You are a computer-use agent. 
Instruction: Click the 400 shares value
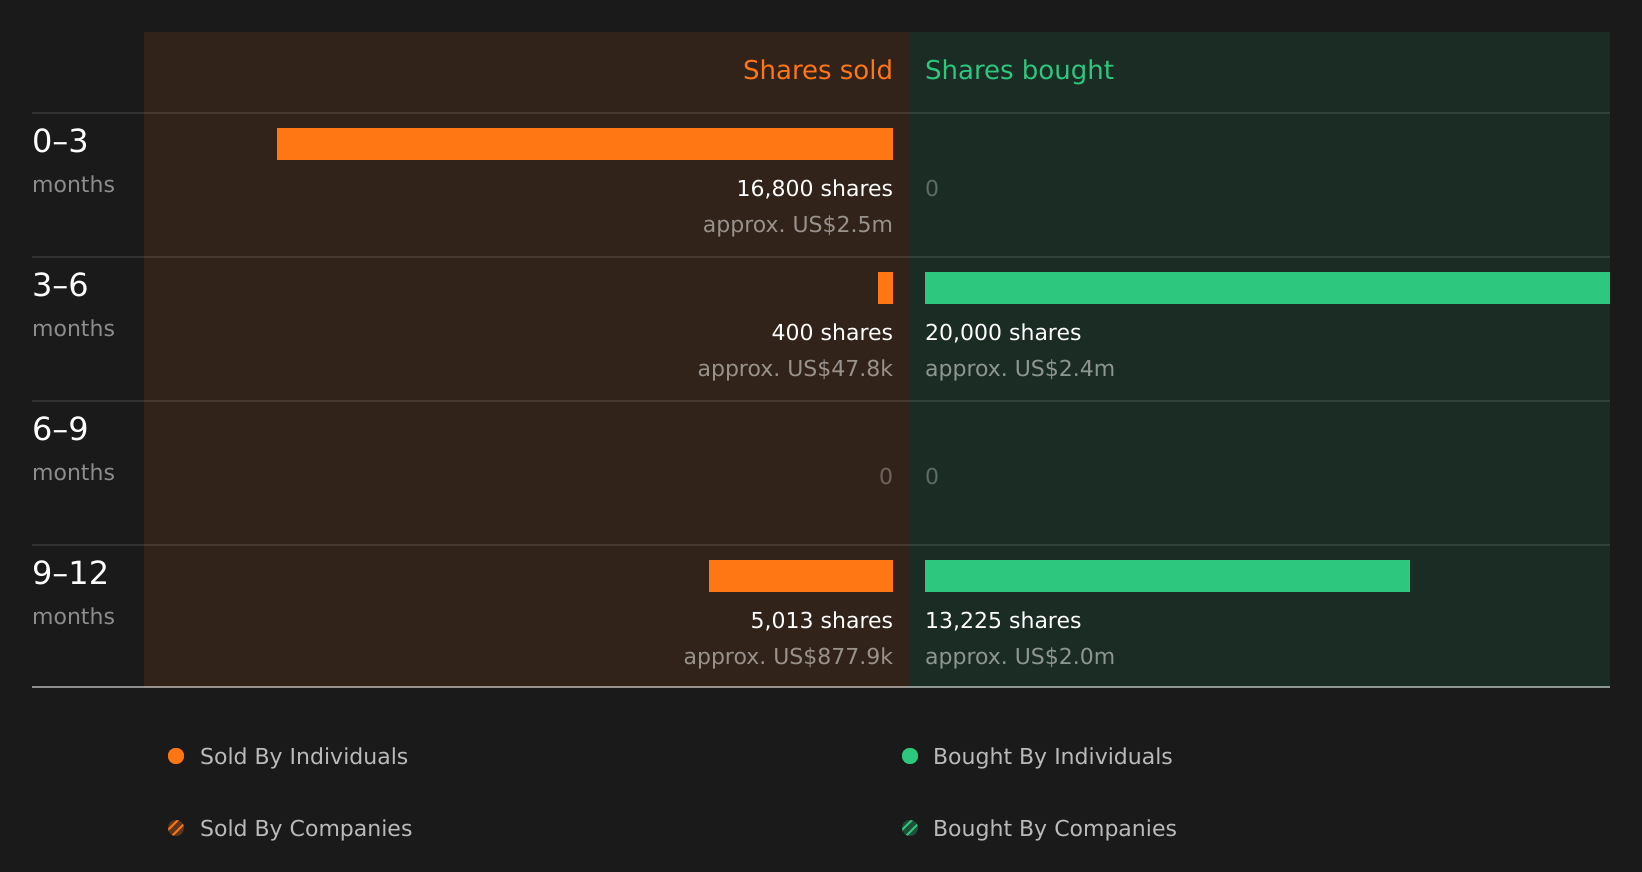coord(832,333)
